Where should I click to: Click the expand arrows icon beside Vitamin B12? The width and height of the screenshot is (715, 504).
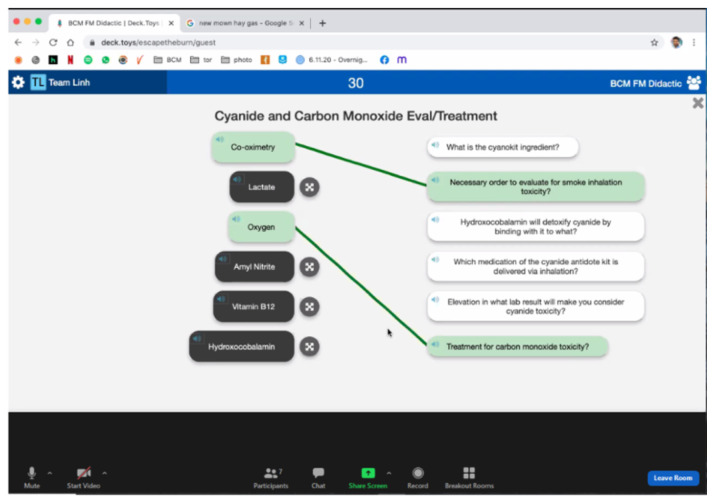pyautogui.click(x=310, y=307)
